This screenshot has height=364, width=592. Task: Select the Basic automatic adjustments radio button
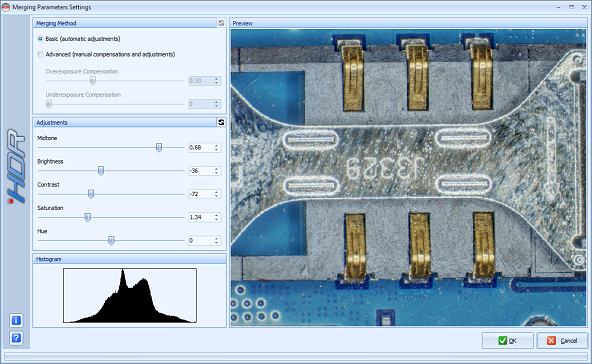pyautogui.click(x=40, y=39)
